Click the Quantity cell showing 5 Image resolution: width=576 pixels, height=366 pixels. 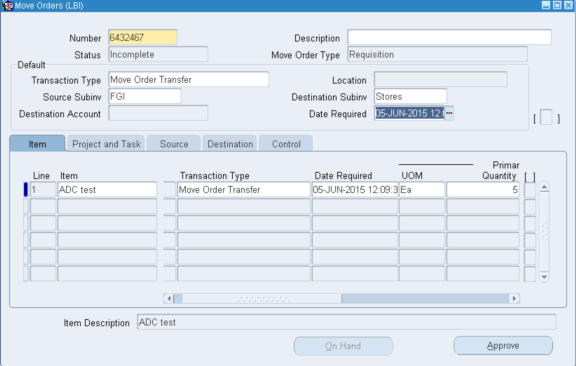482,190
